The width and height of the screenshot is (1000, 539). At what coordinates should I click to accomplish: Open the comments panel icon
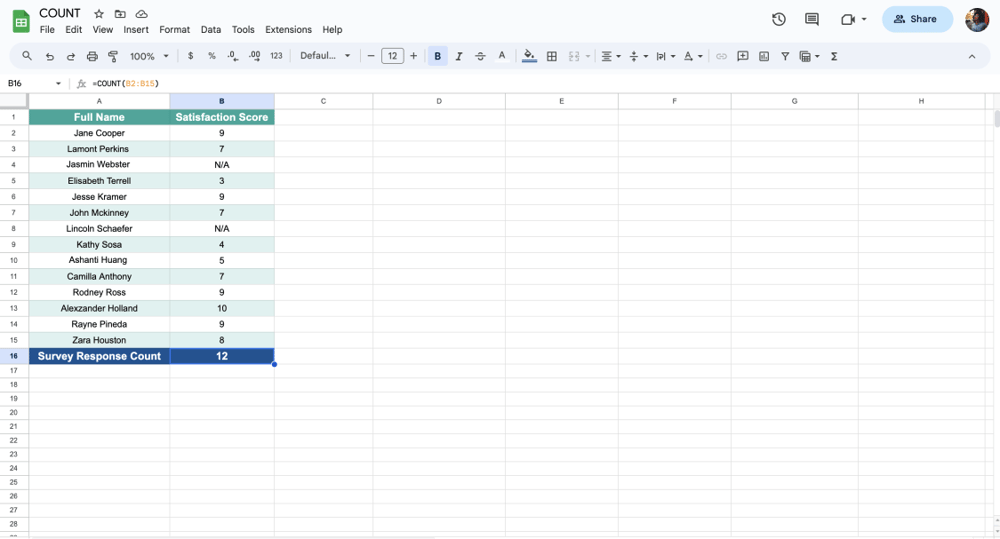(x=812, y=19)
